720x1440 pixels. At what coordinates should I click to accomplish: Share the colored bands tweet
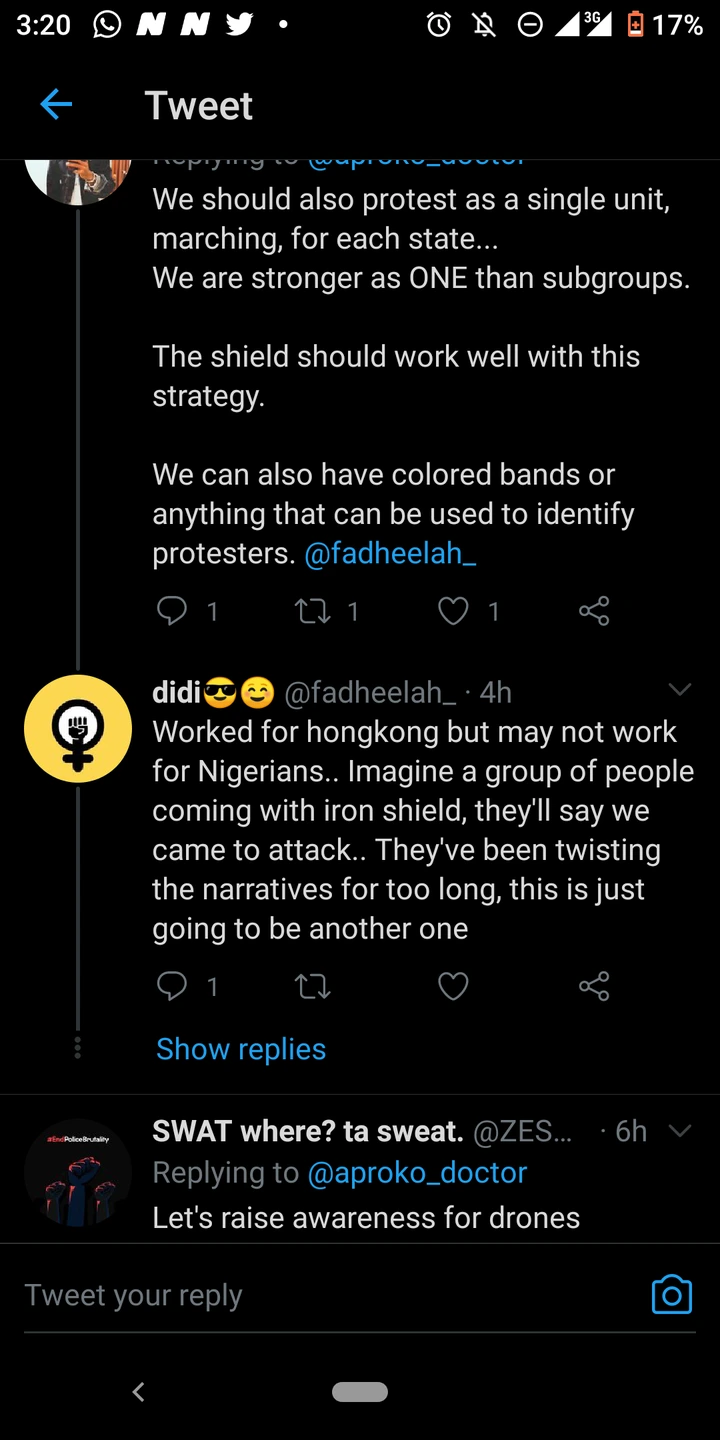[x=594, y=610]
